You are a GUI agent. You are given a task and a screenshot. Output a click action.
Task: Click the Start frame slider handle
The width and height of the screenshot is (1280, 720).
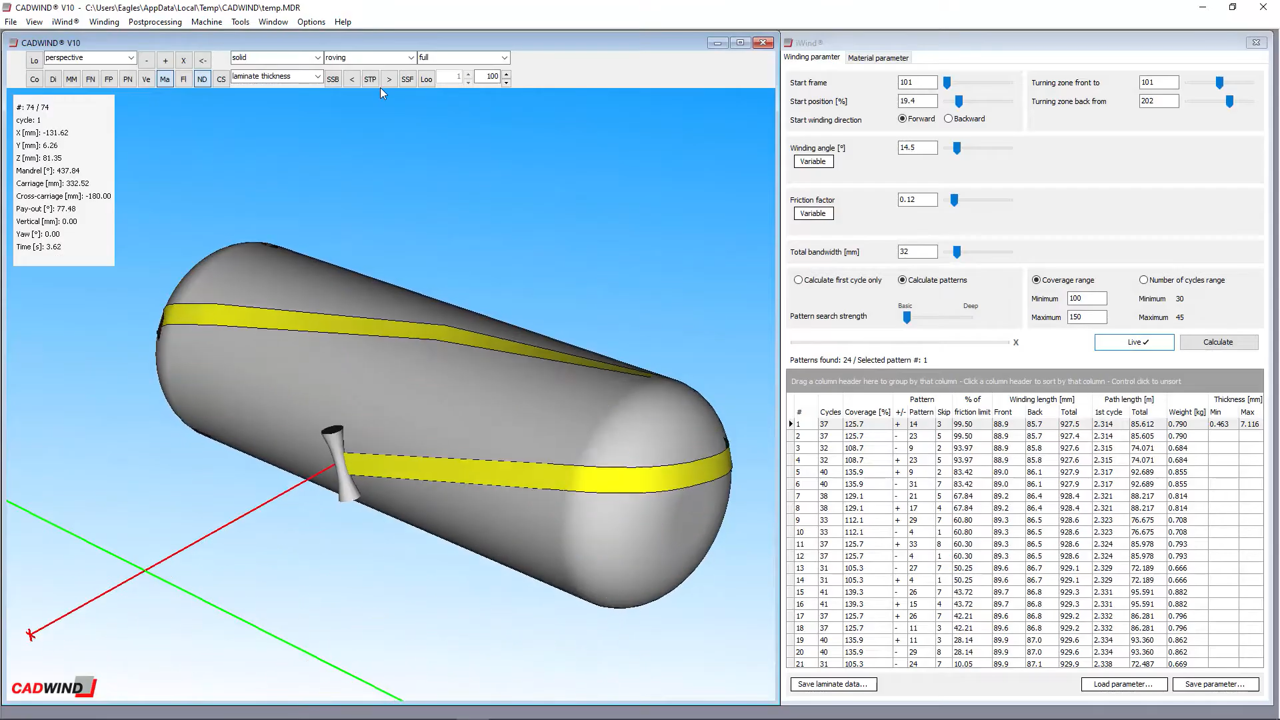click(x=947, y=82)
